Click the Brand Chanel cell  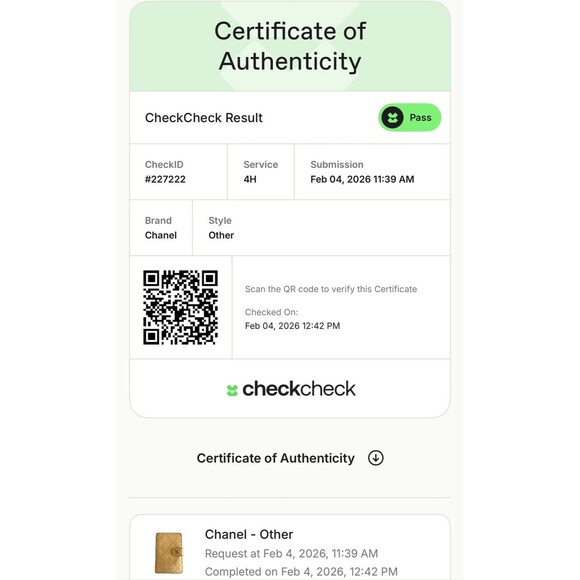161,227
